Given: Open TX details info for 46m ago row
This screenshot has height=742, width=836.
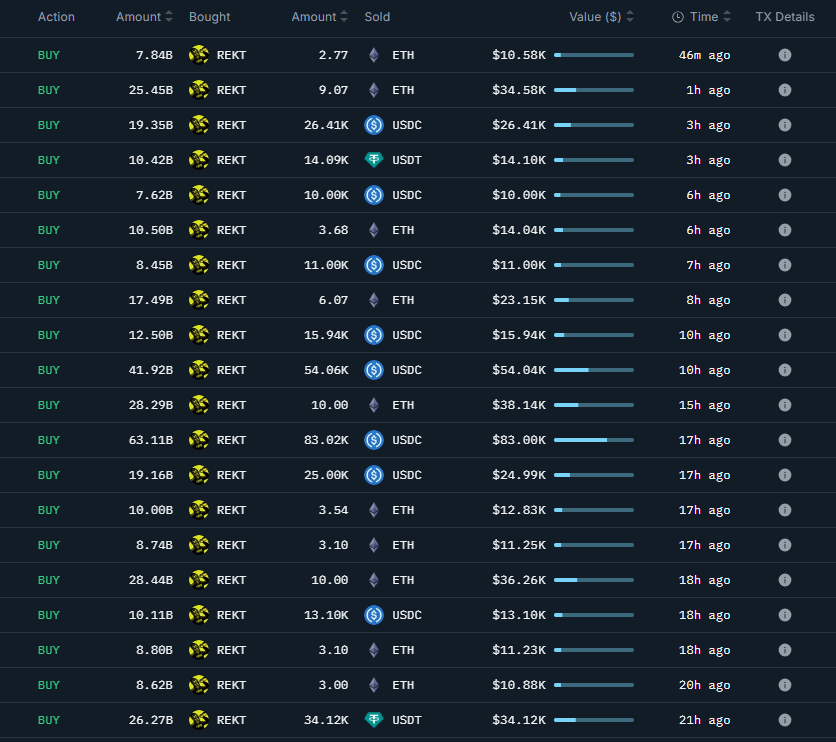Looking at the screenshot, I should 784,55.
